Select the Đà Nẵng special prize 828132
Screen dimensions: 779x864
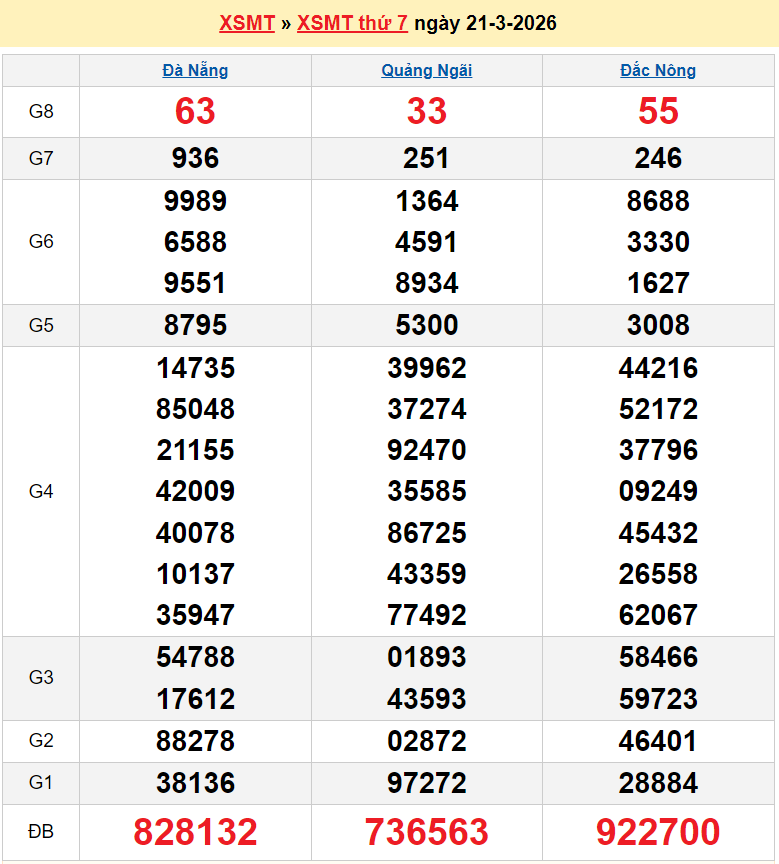pyautogui.click(x=195, y=832)
